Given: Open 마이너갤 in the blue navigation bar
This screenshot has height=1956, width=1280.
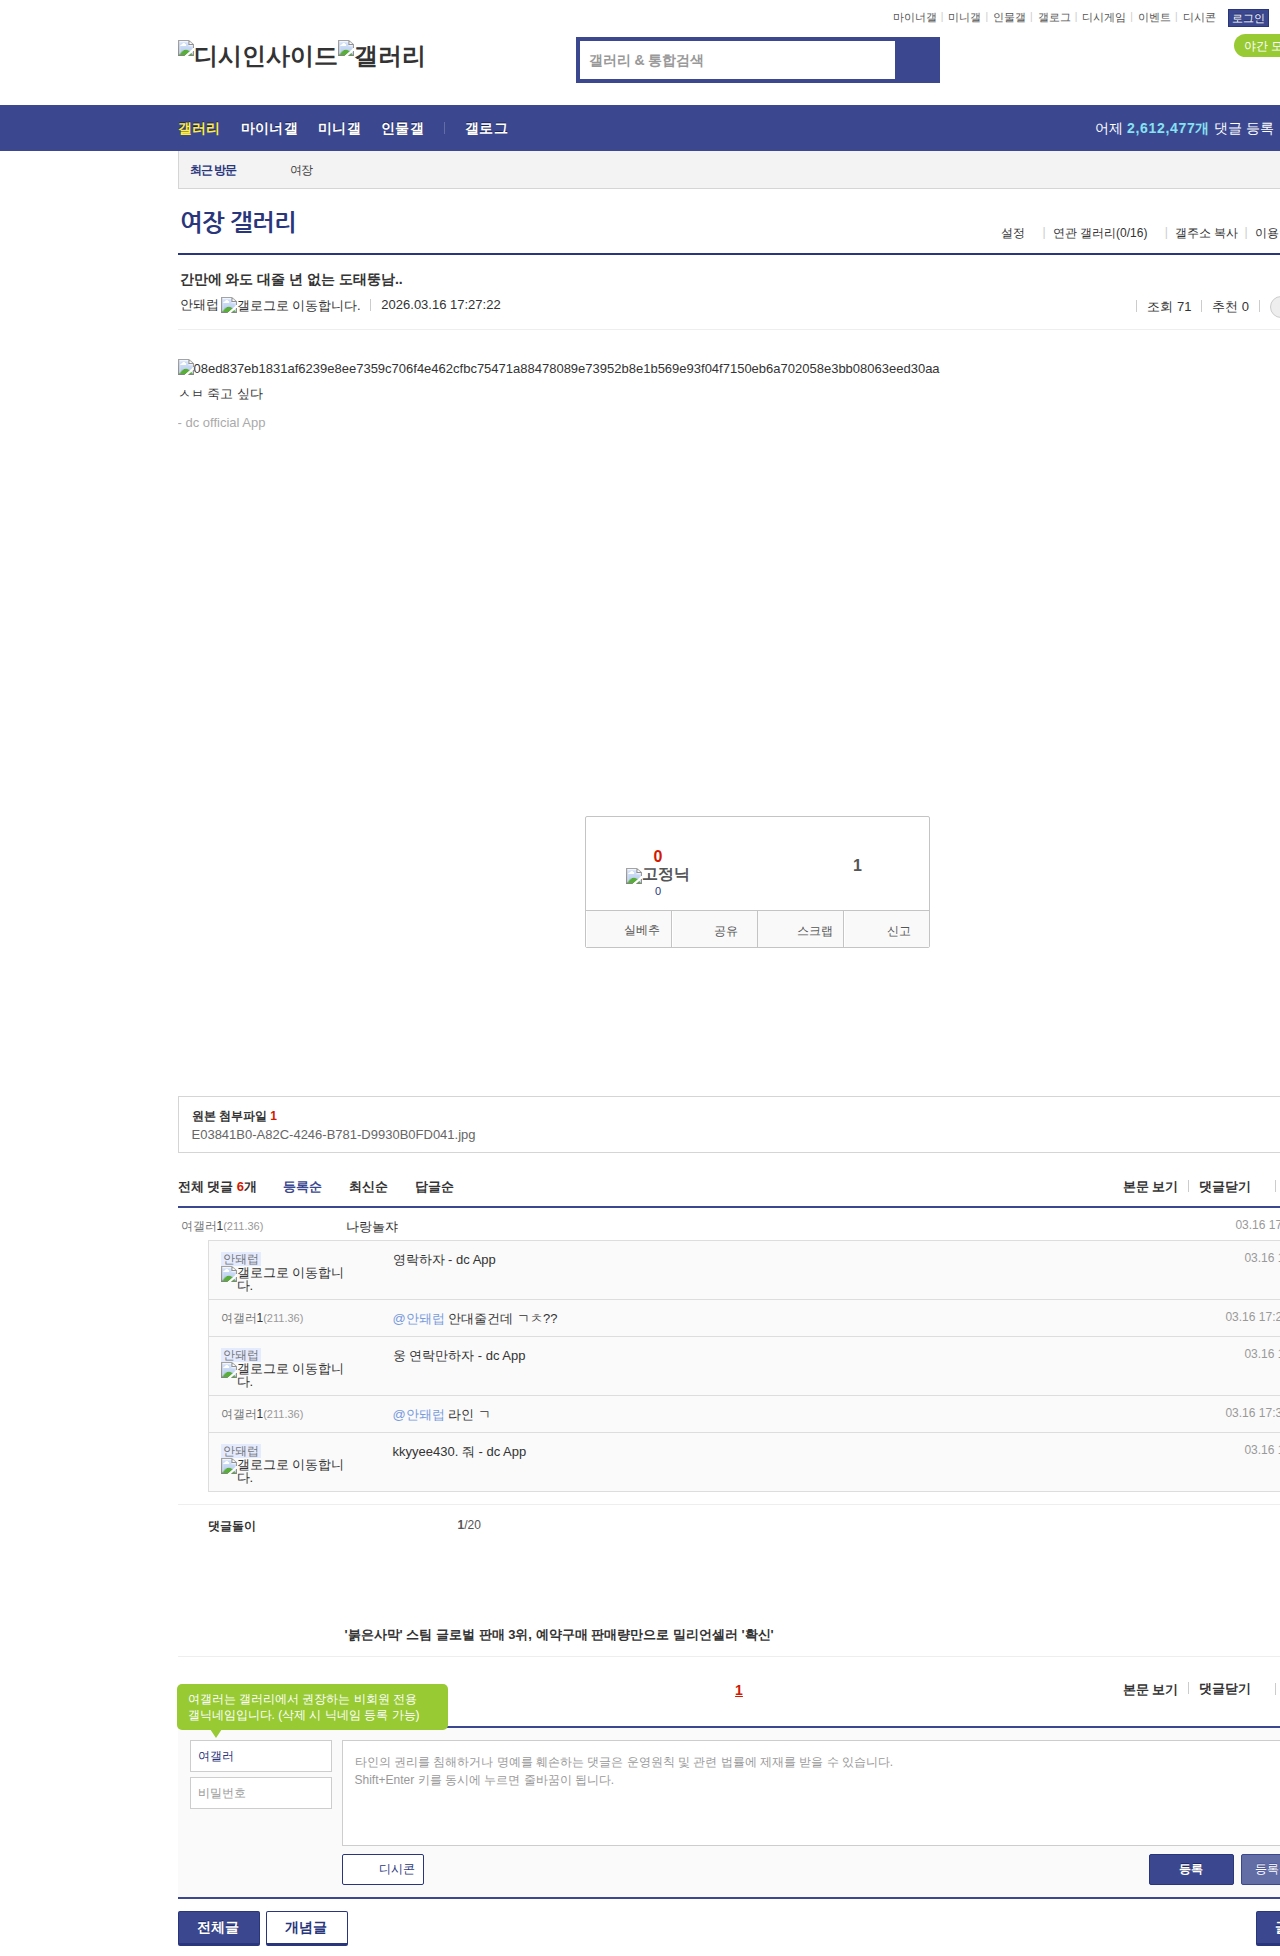Looking at the screenshot, I should tap(269, 129).
